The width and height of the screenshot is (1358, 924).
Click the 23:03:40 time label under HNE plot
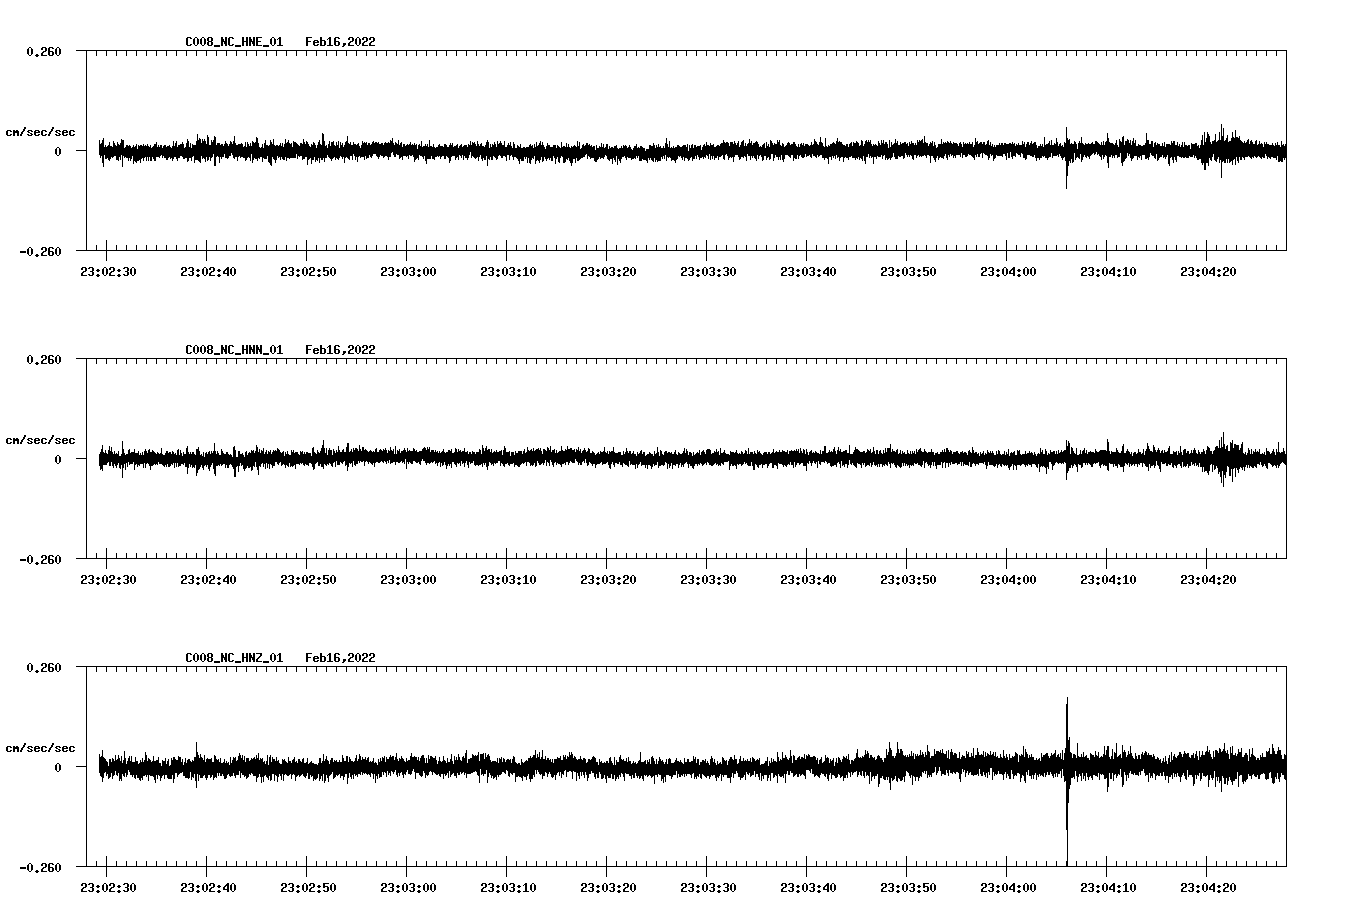808,272
